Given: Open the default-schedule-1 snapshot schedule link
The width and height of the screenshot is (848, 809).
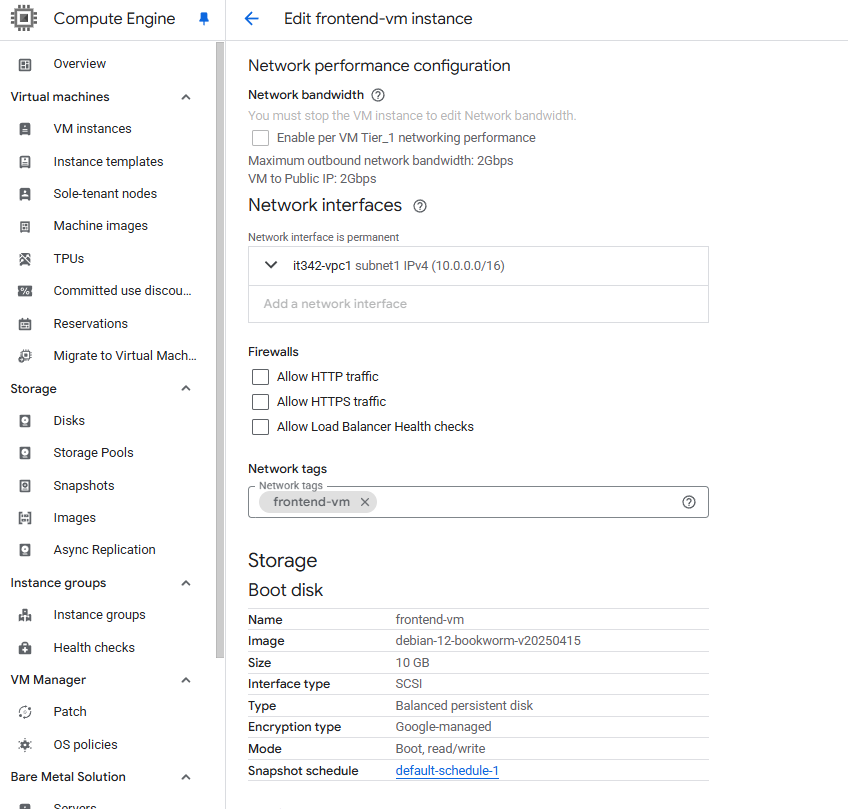Looking at the screenshot, I should tap(447, 771).
